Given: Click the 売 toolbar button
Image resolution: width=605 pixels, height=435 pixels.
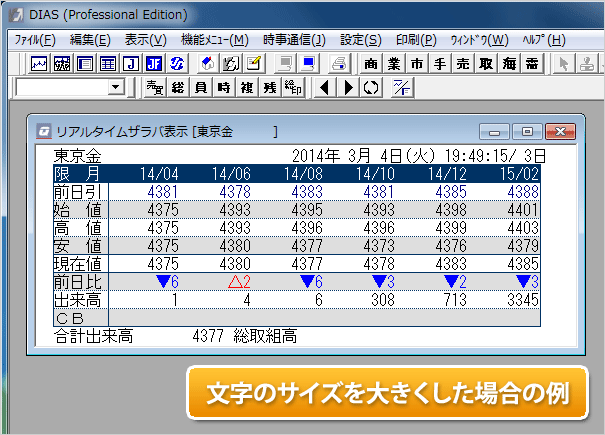Looking at the screenshot, I should [462, 64].
